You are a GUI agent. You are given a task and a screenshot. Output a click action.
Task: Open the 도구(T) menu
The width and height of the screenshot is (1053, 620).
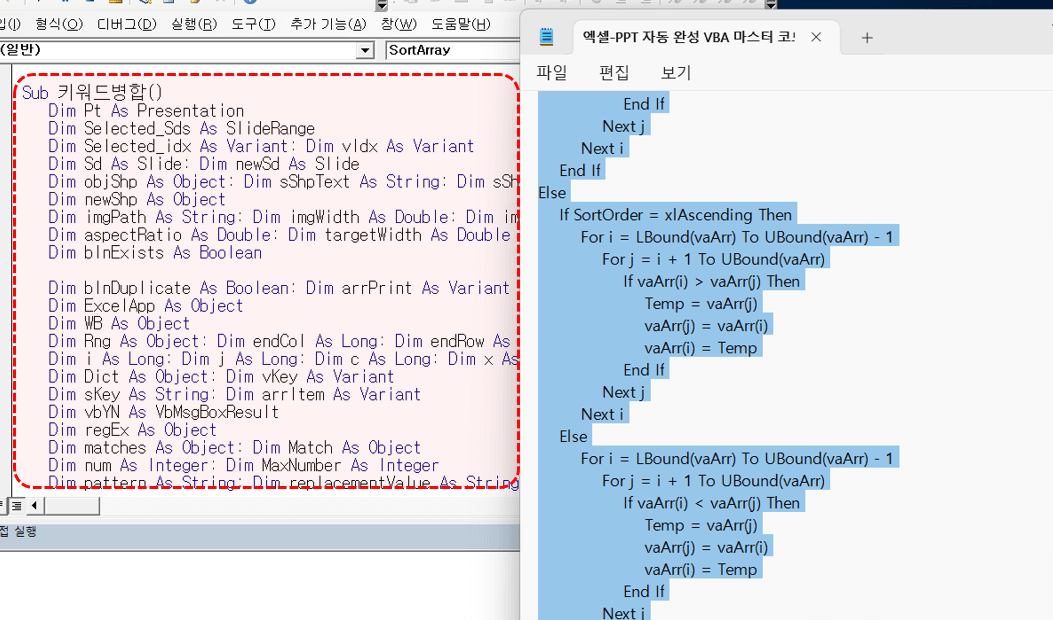(254, 24)
